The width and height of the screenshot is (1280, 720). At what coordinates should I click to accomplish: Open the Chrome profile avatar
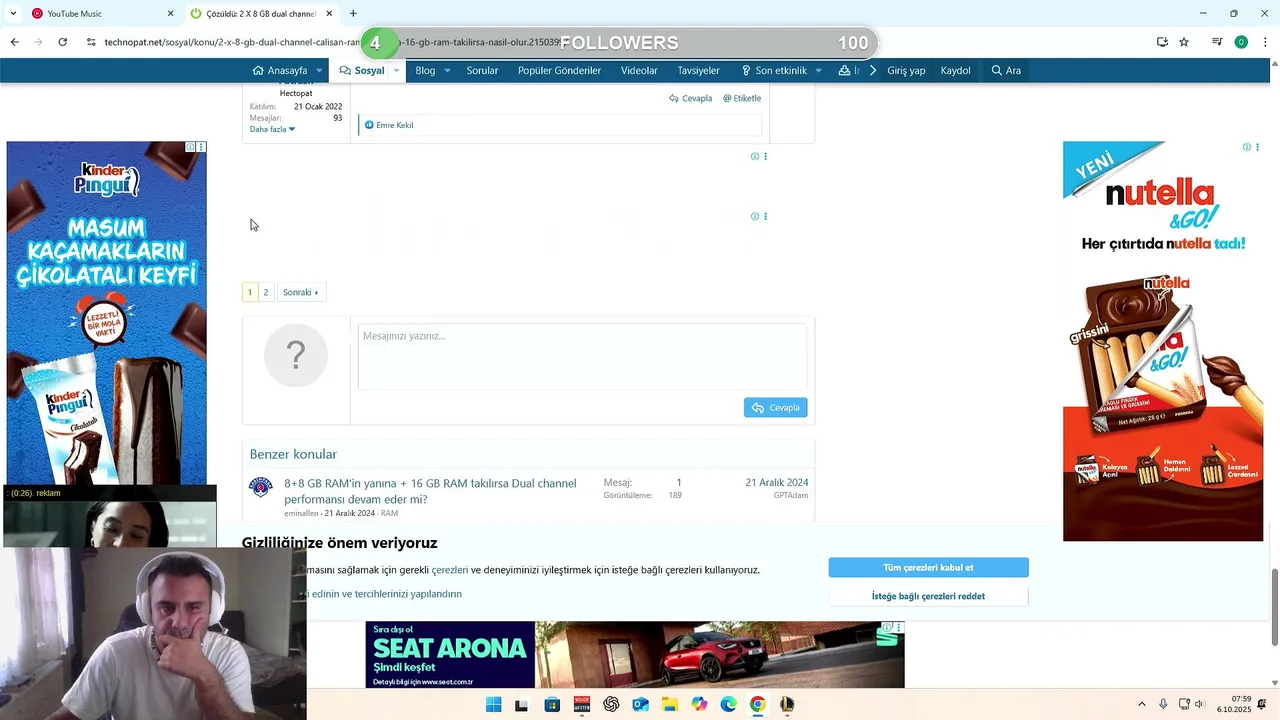tap(1241, 42)
